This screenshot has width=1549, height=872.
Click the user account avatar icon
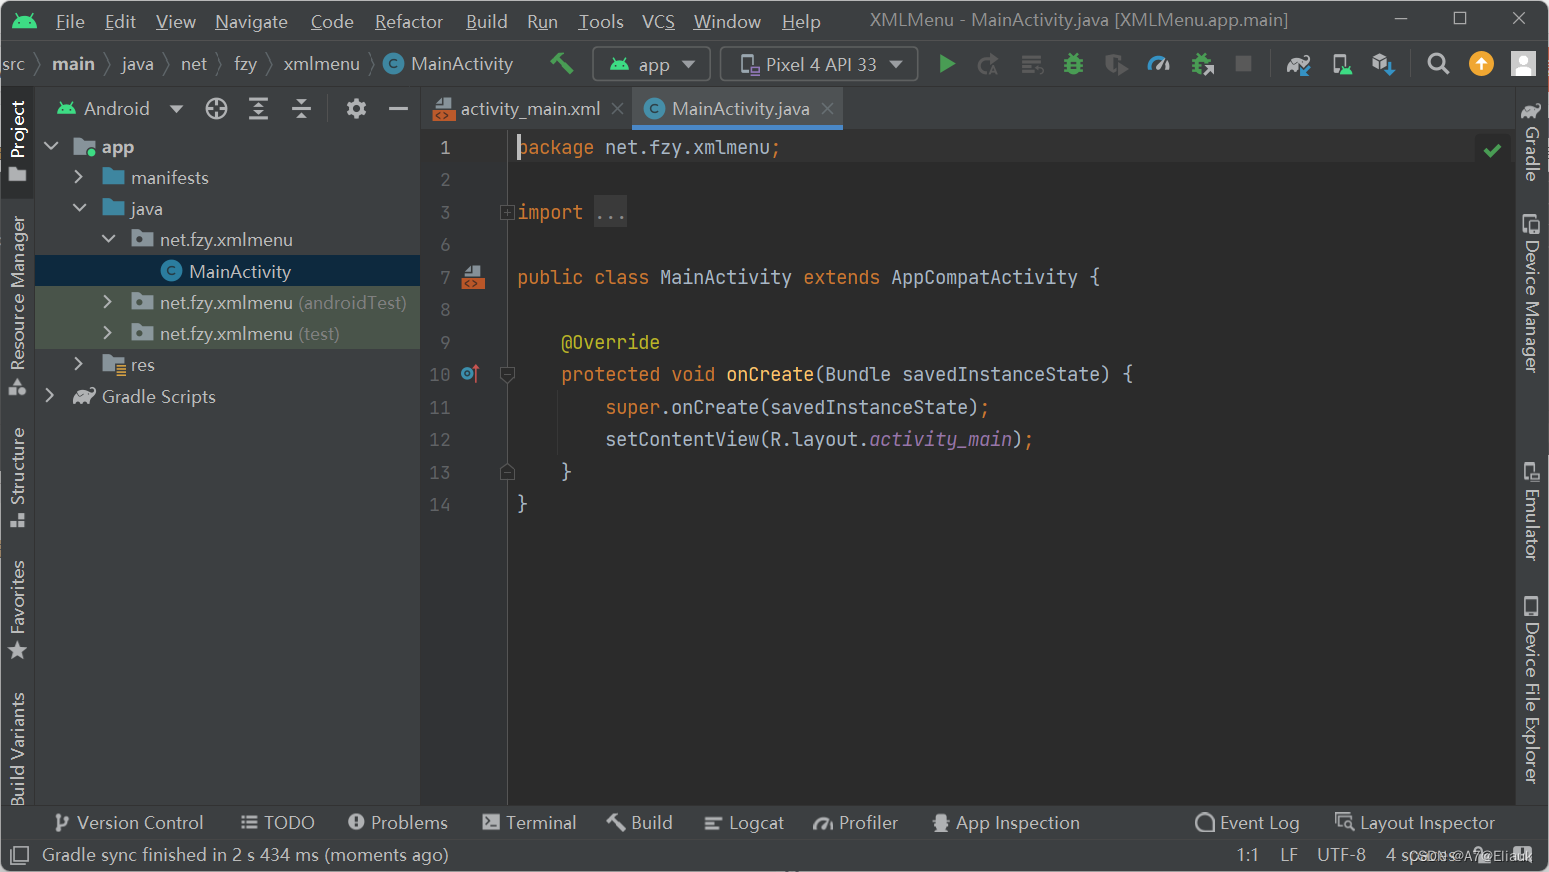[1523, 64]
